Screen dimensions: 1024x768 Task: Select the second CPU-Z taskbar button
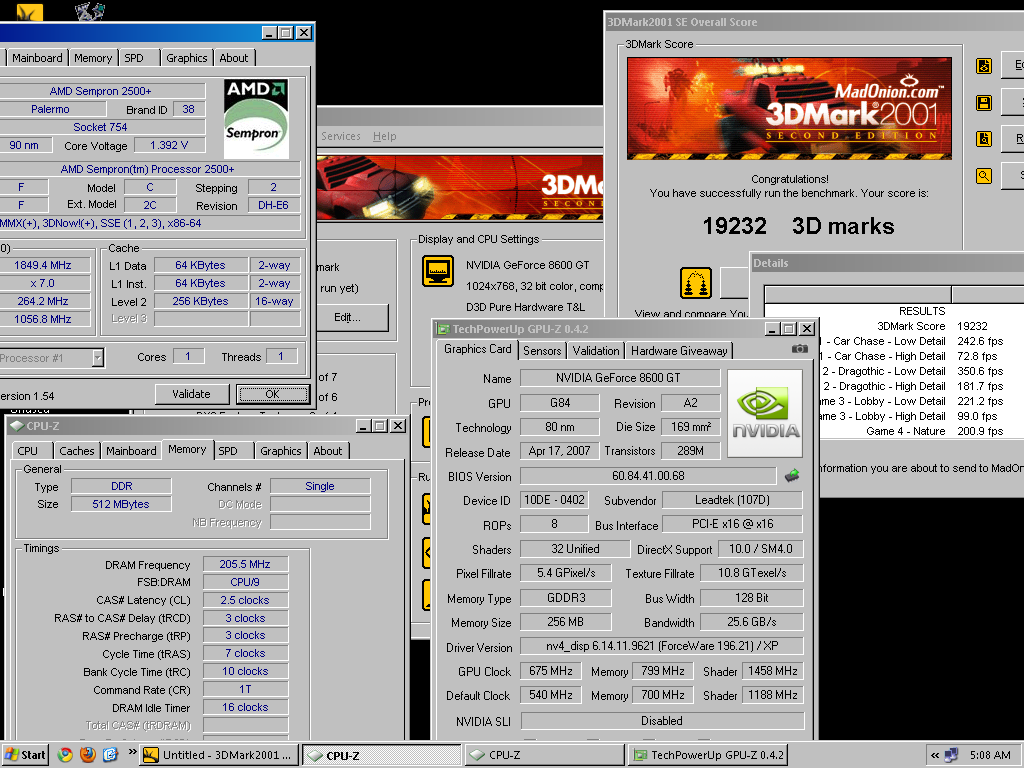click(544, 756)
